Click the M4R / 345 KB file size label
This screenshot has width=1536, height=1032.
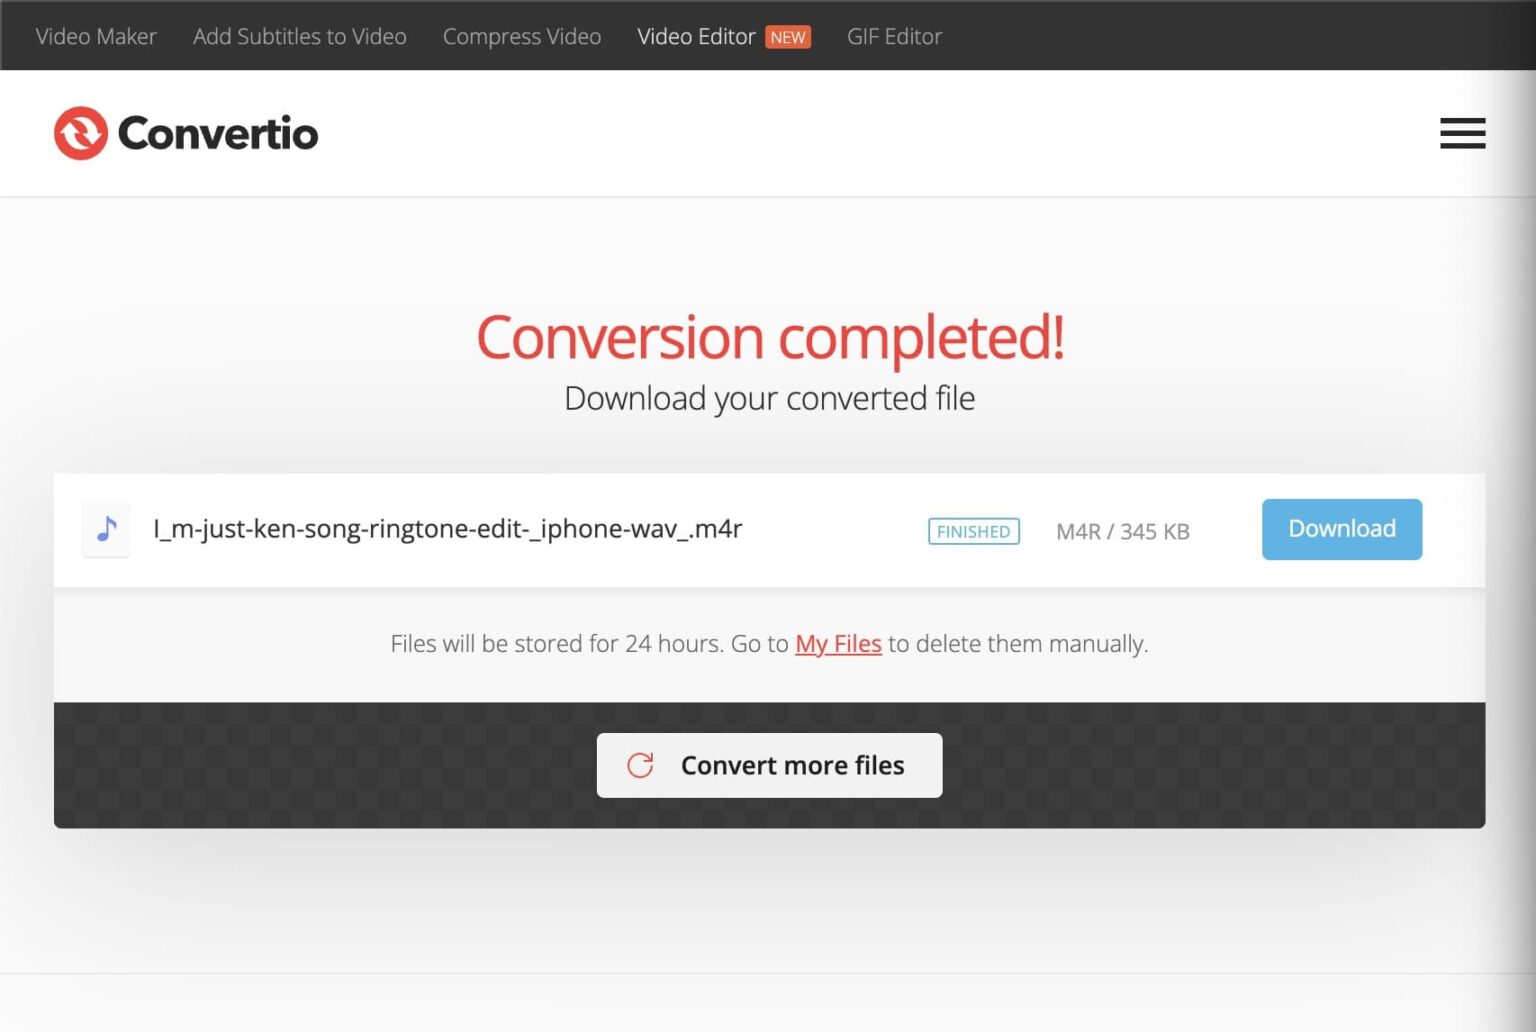1122,531
